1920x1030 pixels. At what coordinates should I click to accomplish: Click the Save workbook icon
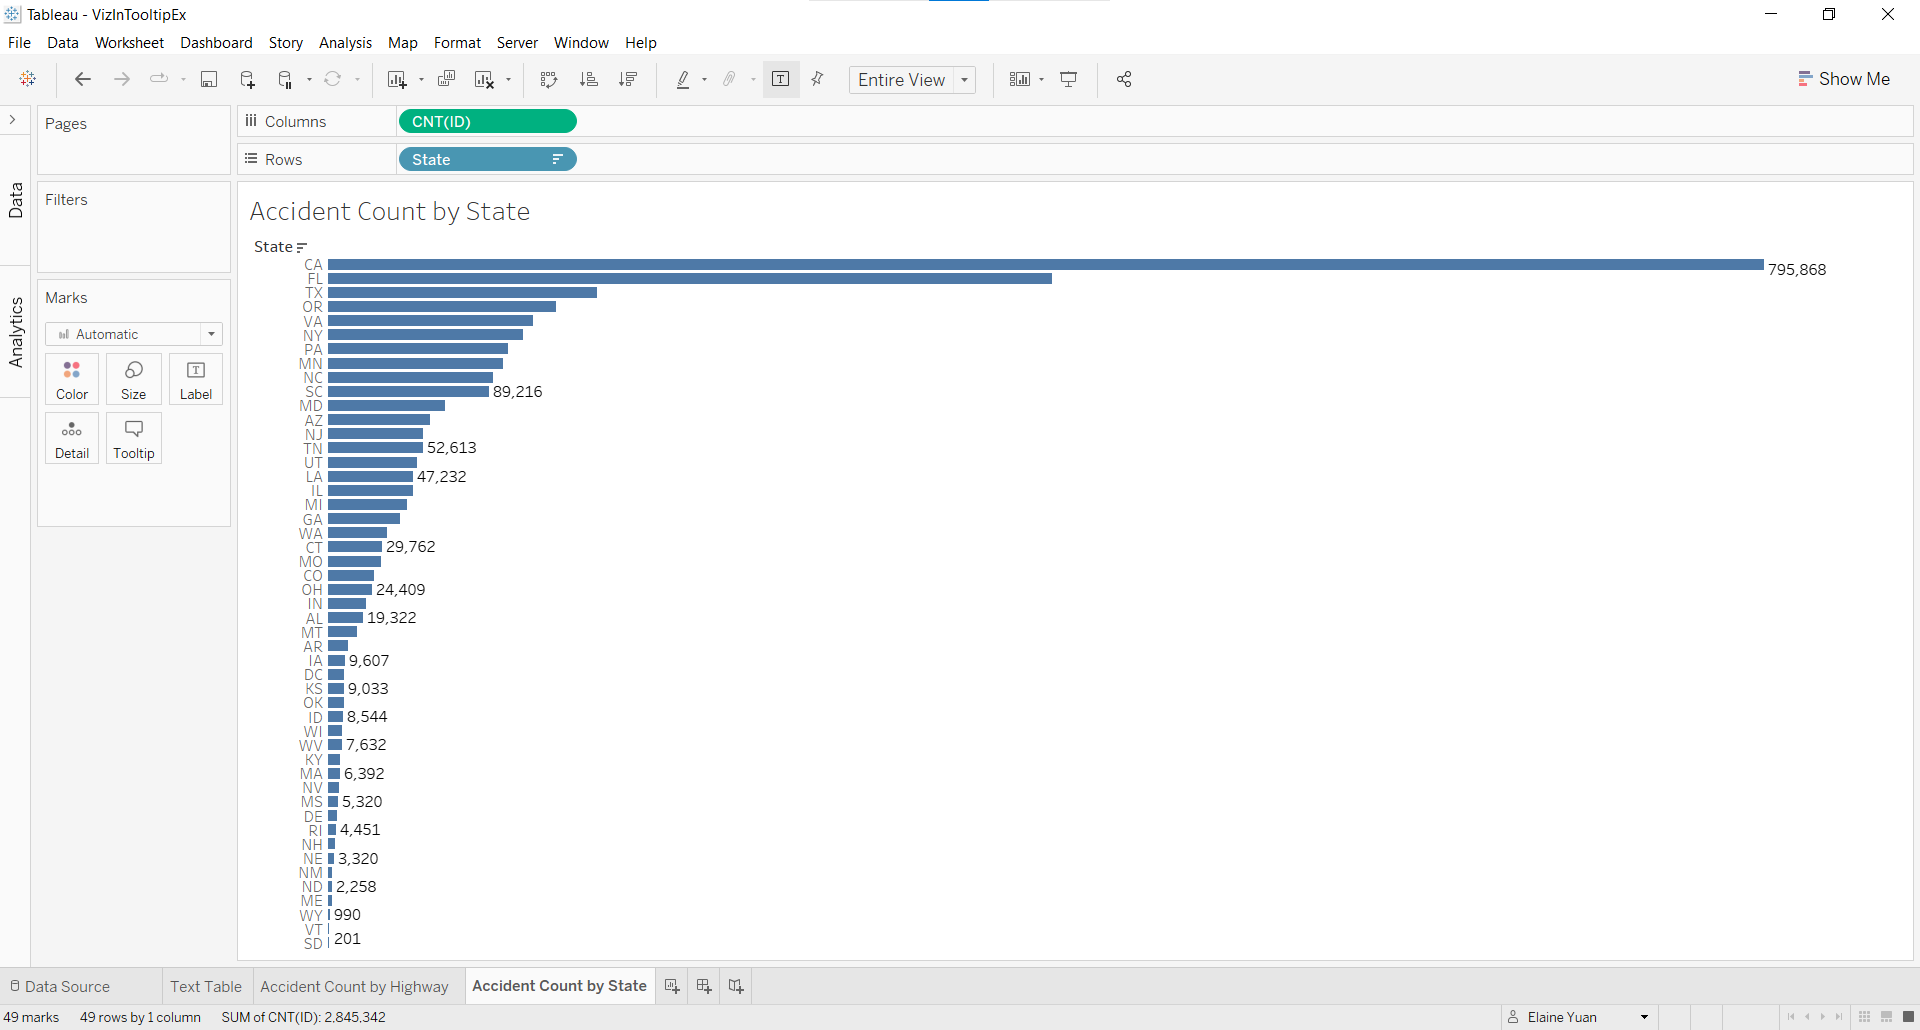point(209,80)
